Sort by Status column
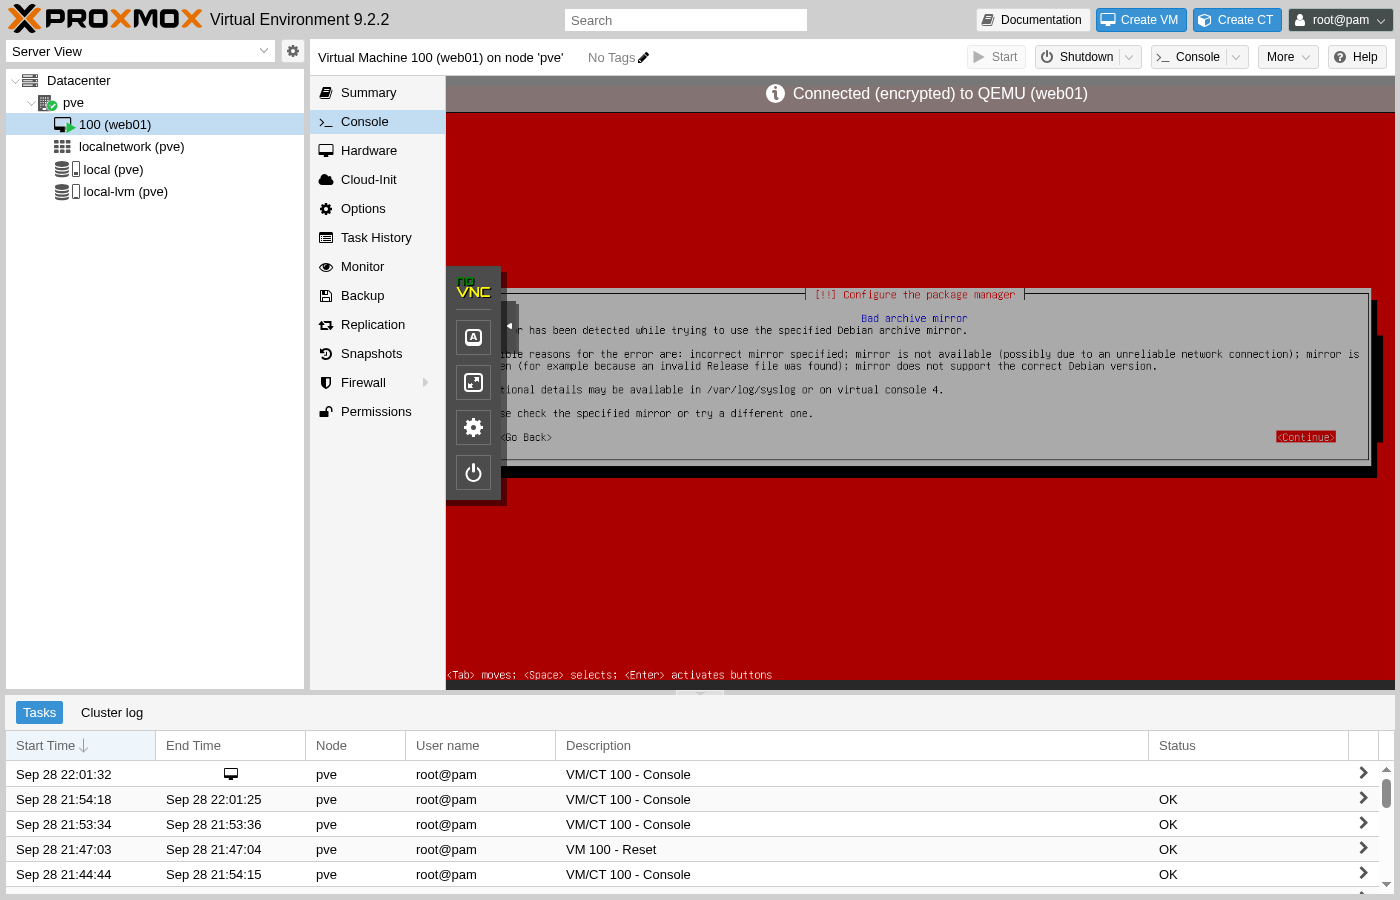 click(x=1248, y=746)
